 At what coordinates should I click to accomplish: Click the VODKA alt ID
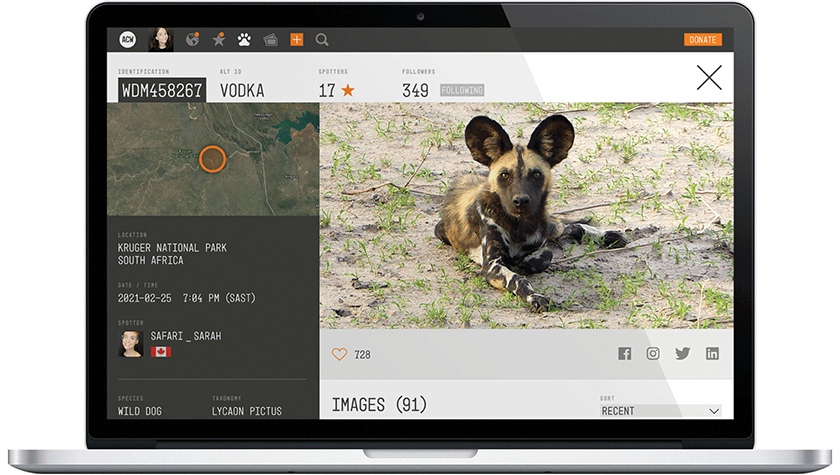(x=242, y=91)
